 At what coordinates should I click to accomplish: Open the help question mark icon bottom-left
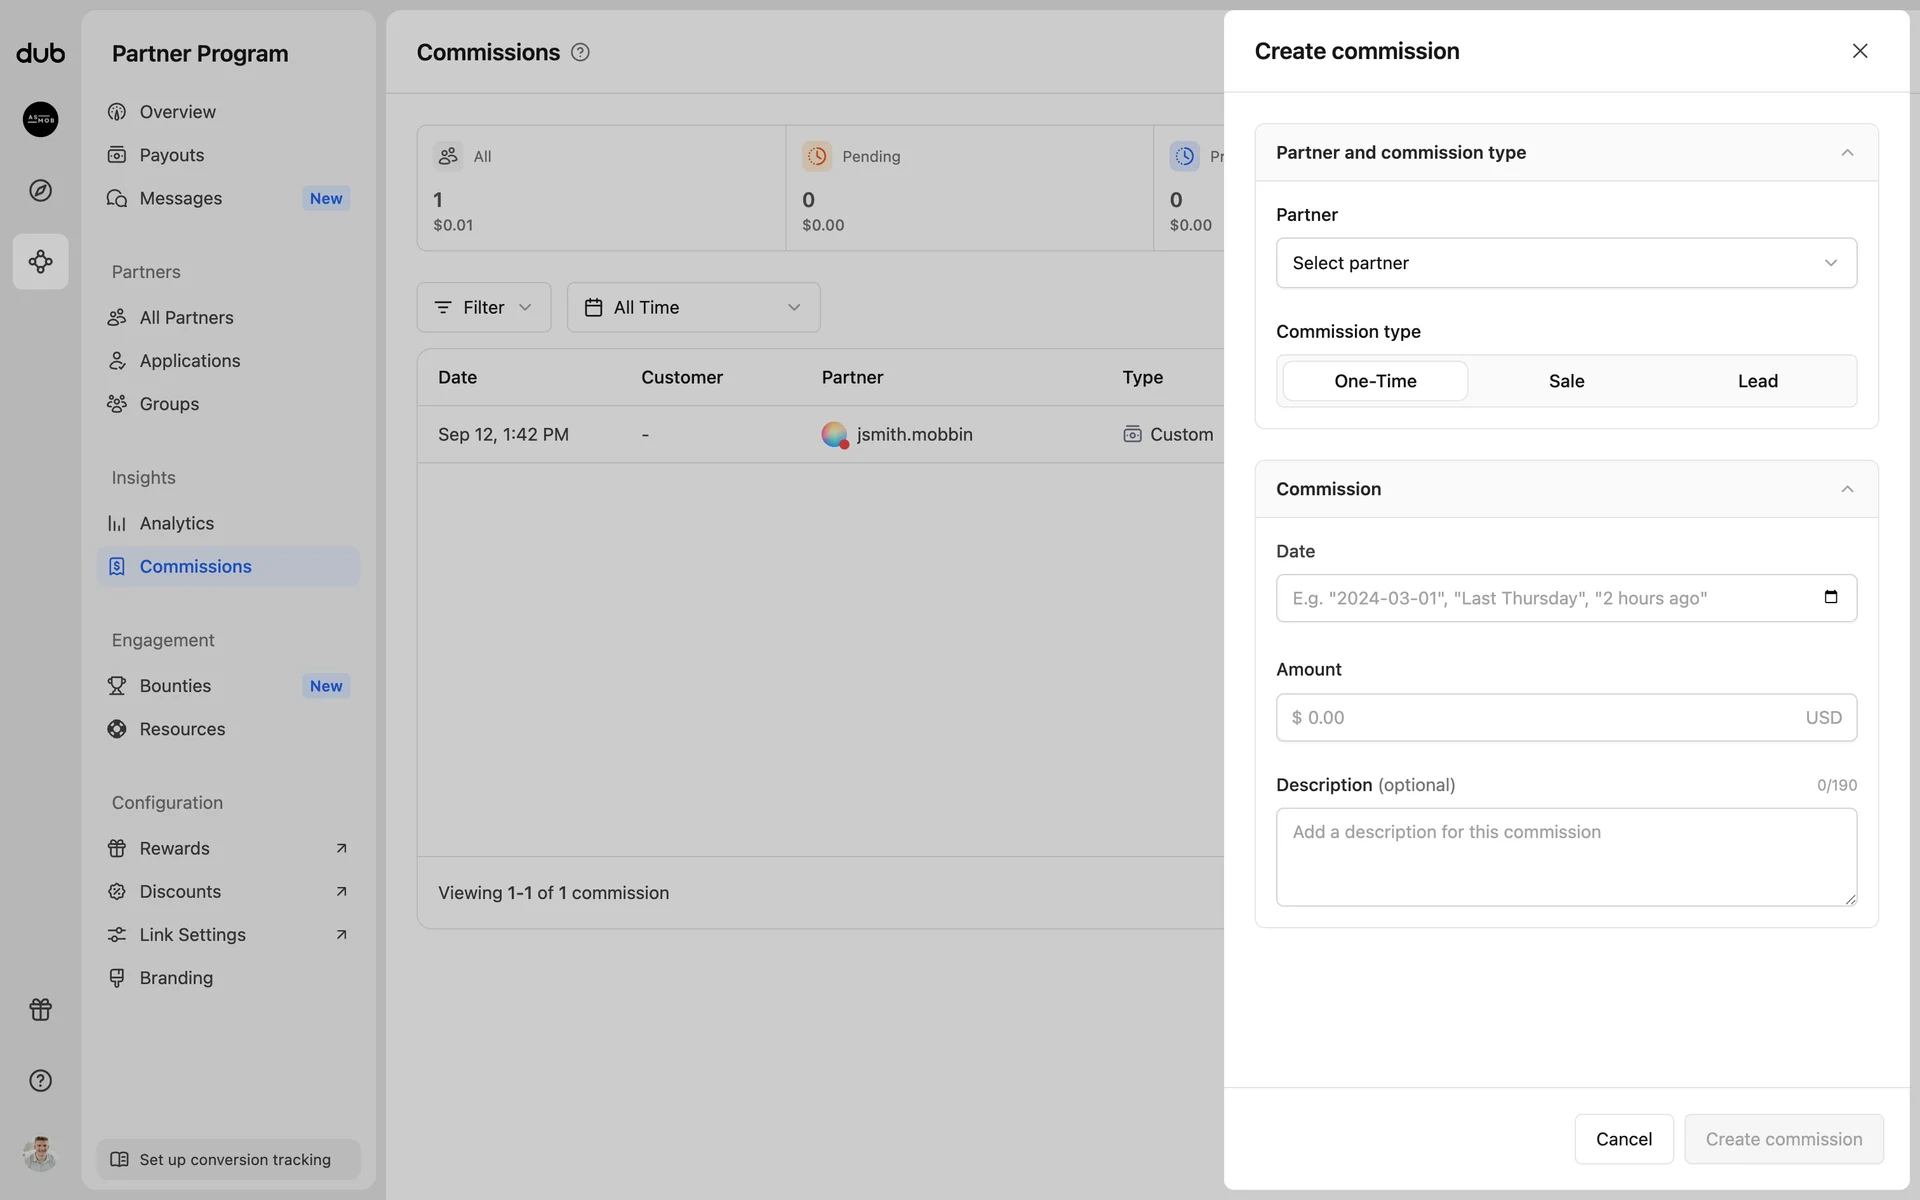coord(40,1080)
